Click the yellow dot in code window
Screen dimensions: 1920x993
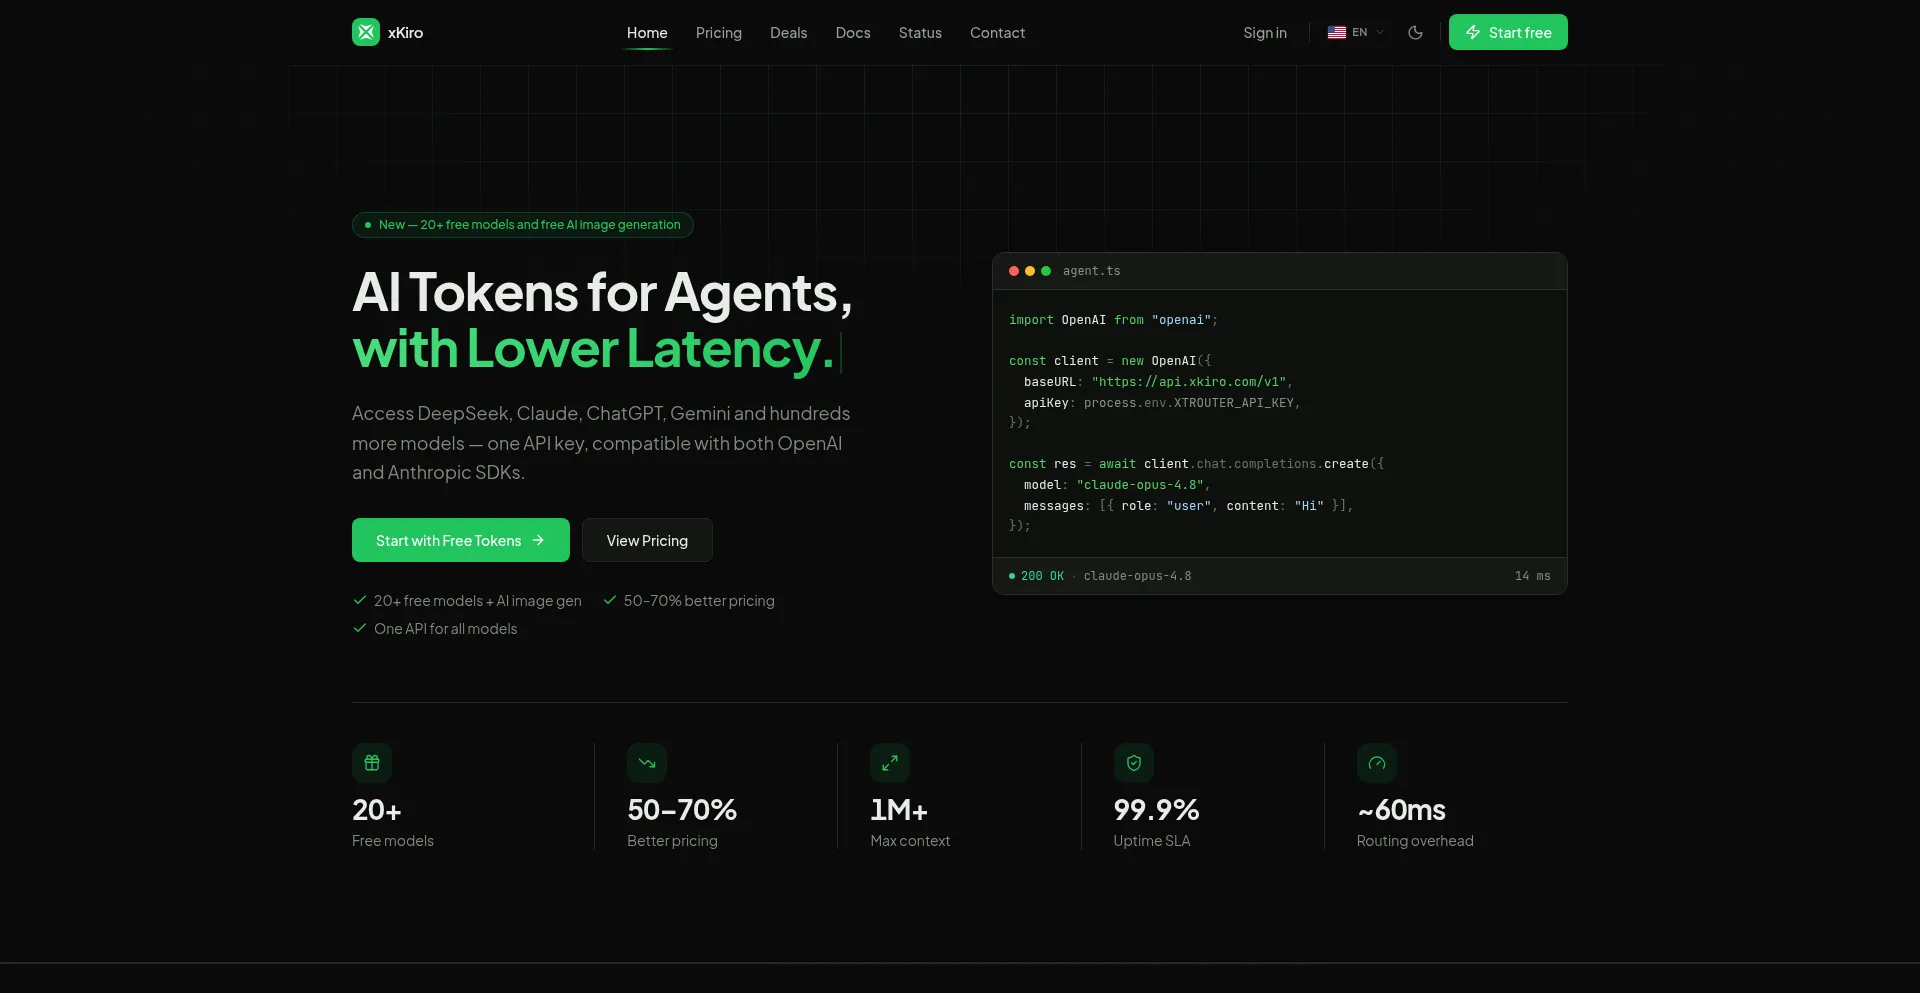[1030, 271]
